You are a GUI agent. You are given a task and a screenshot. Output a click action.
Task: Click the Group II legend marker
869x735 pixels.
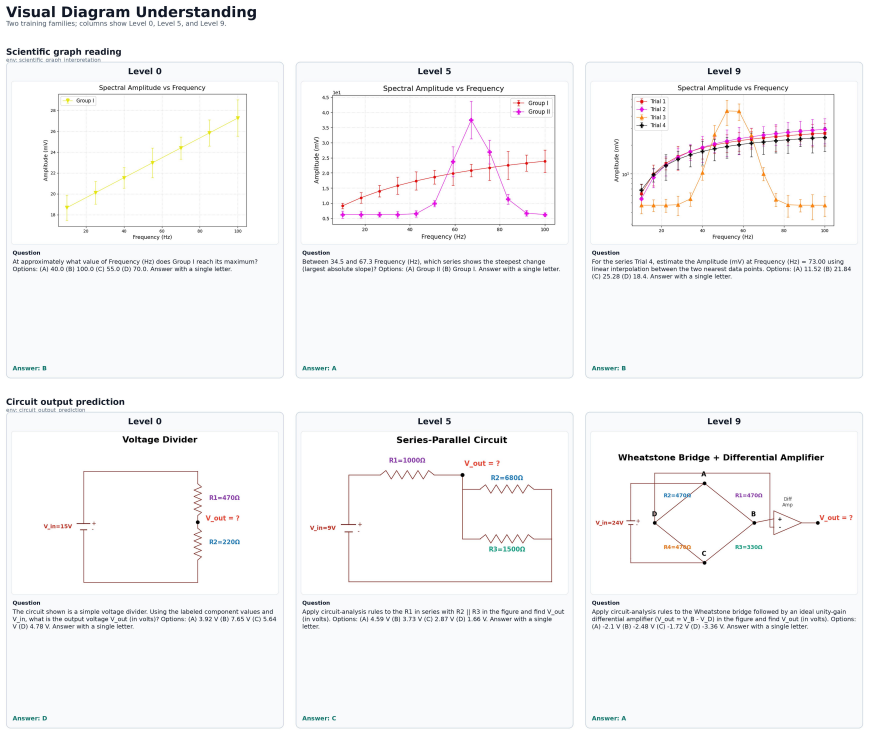pos(519,112)
